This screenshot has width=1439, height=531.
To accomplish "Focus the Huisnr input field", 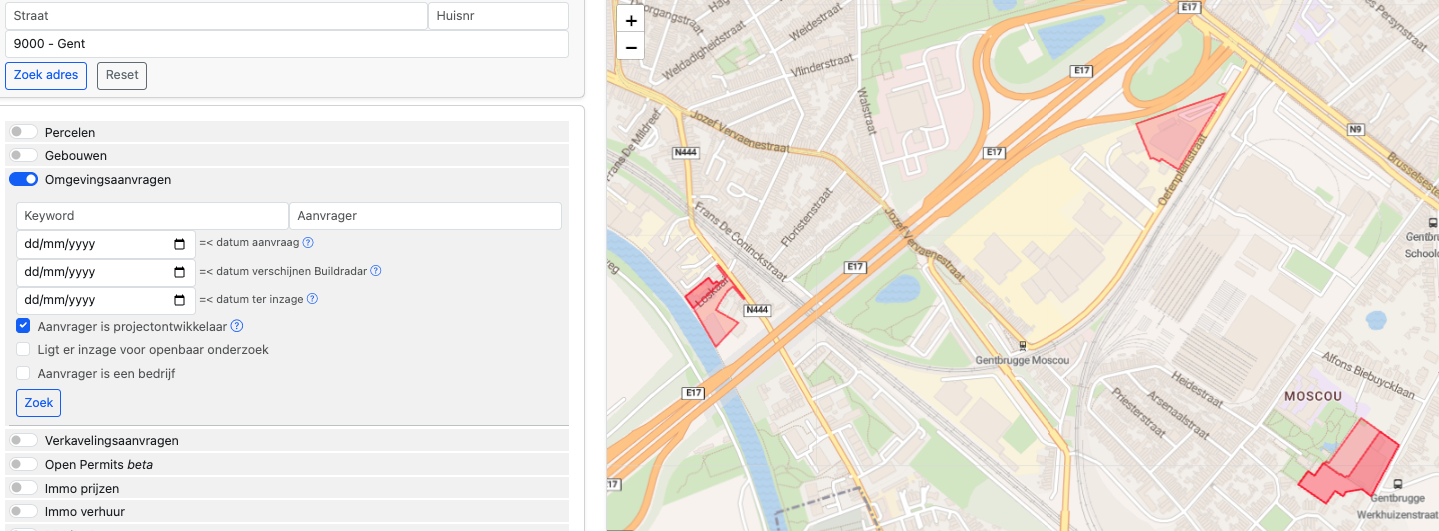I will [x=498, y=16].
